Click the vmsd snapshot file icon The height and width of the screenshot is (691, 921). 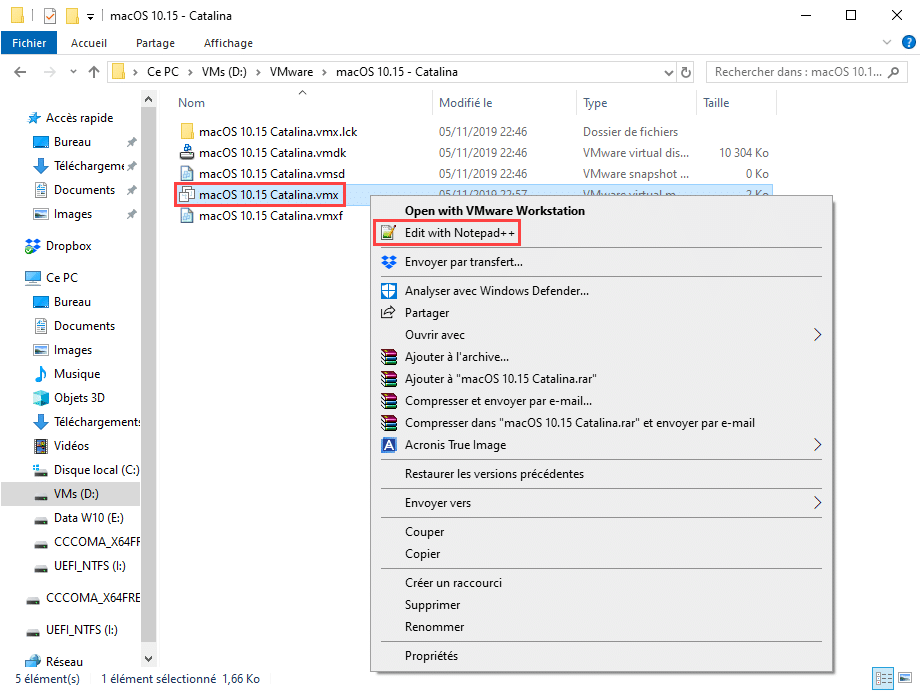point(187,174)
